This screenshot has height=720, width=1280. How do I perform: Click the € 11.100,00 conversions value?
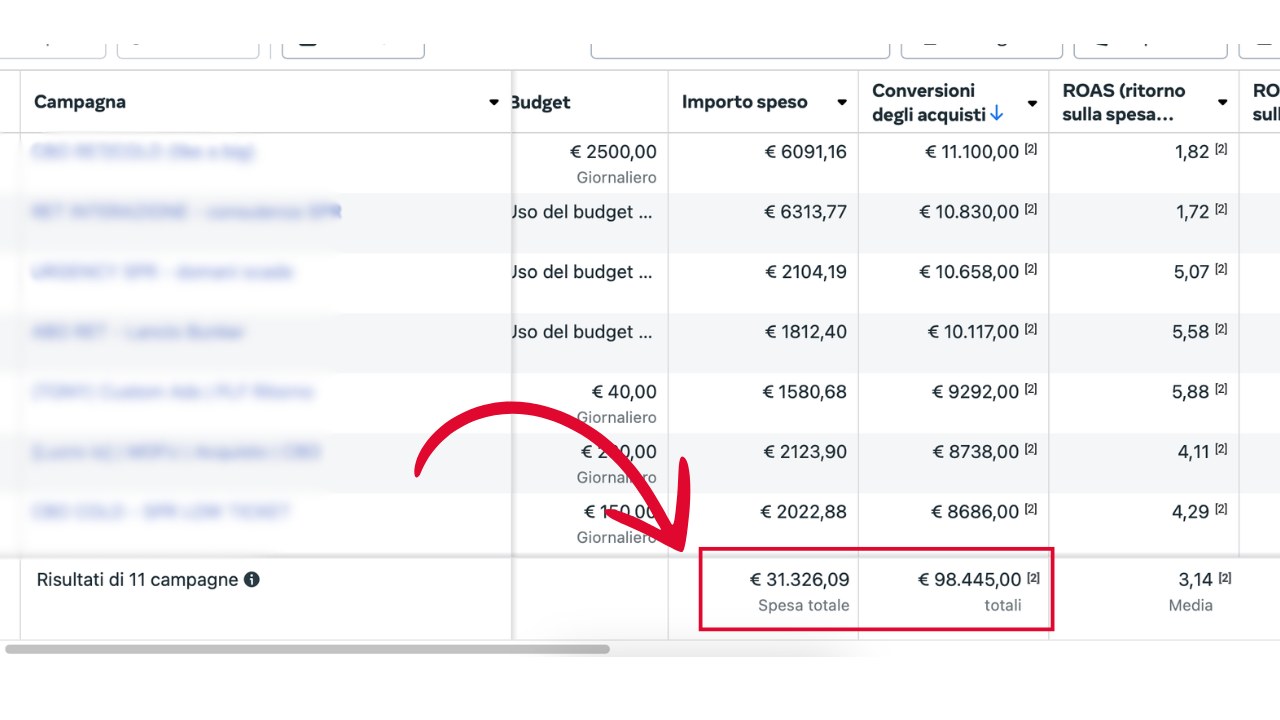coord(972,152)
